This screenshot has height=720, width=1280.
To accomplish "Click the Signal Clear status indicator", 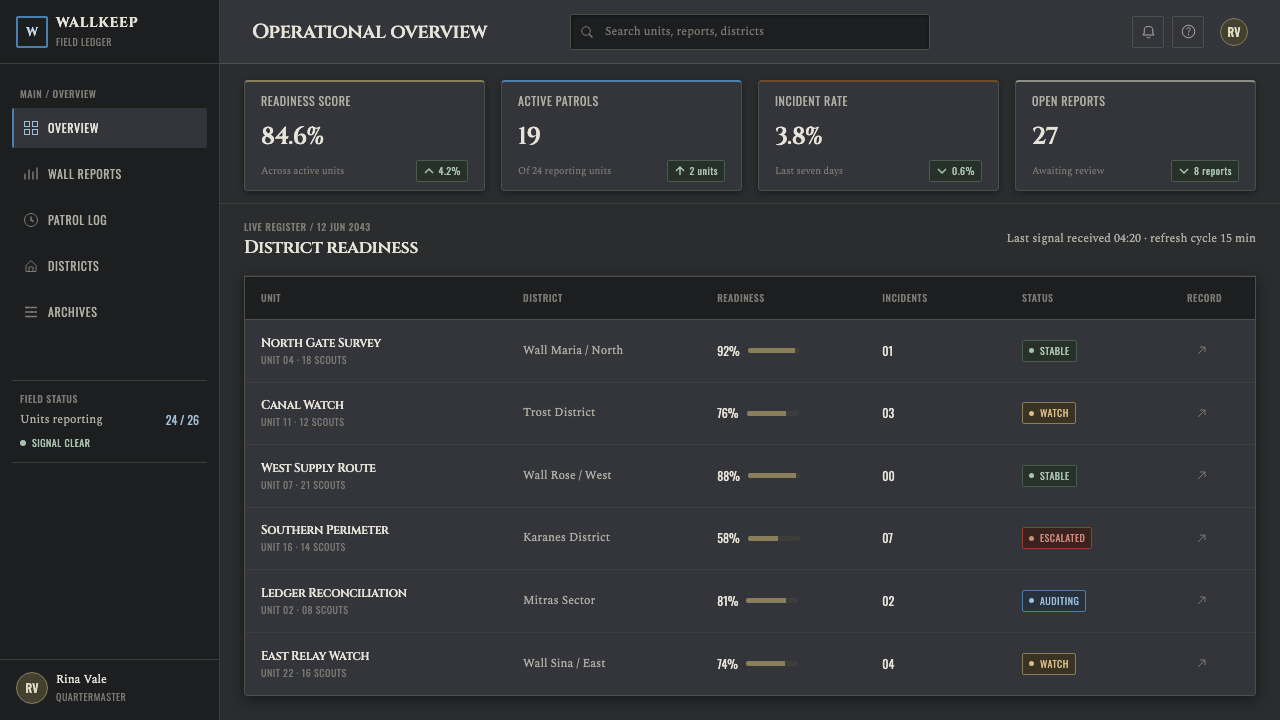I will click(x=55, y=443).
